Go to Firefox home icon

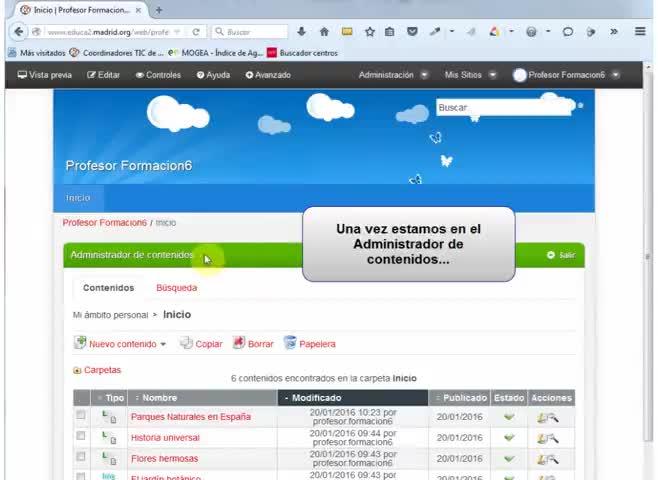324,31
